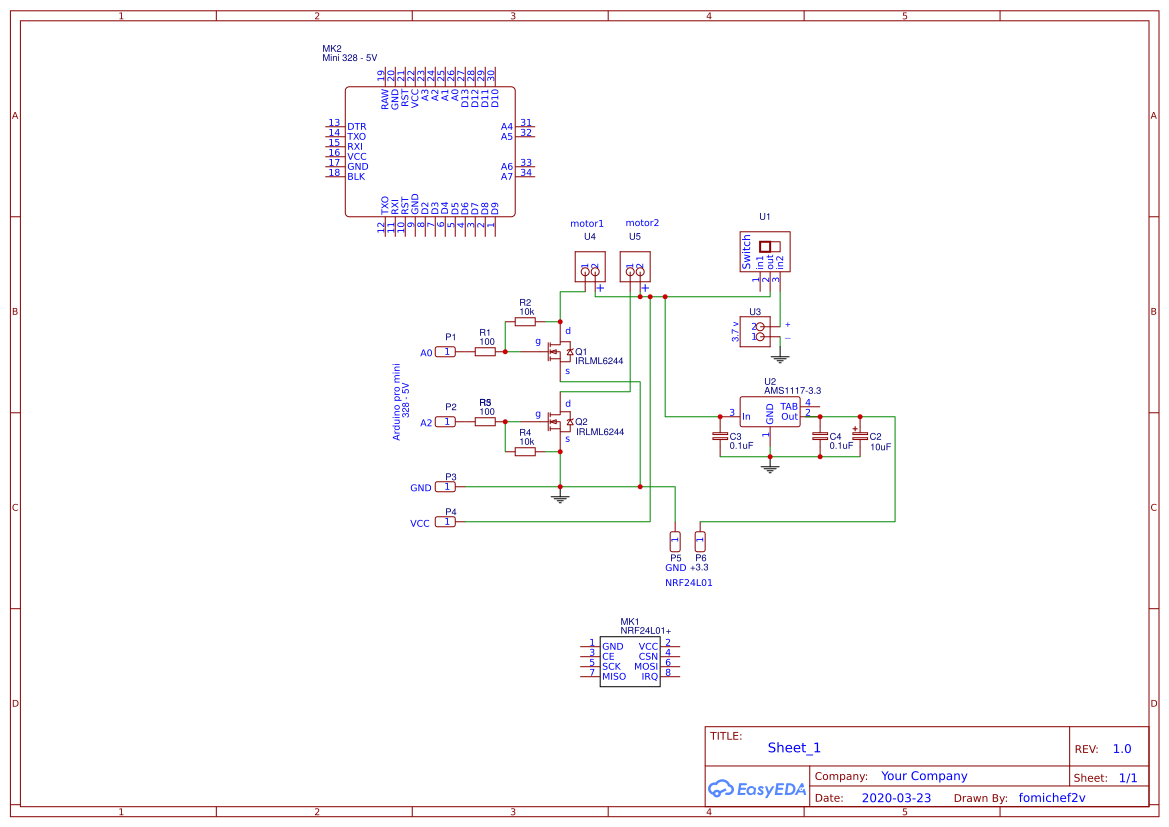Image resolution: width=1169 pixels, height=827 pixels.
Task: Toggle the U1 Switch component
Action: [766, 250]
